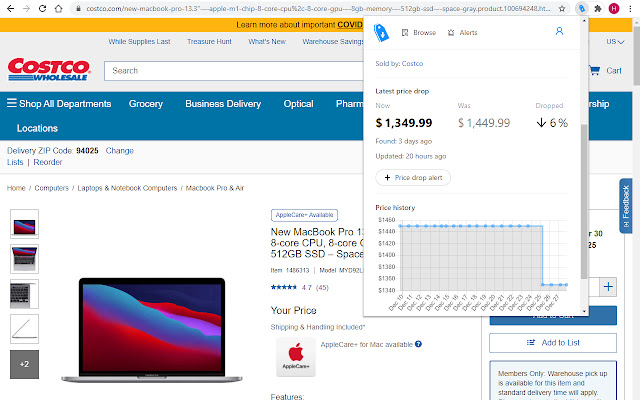This screenshot has height=400, width=640.
Task: Click Treasure Hunt link
Action: click(209, 42)
